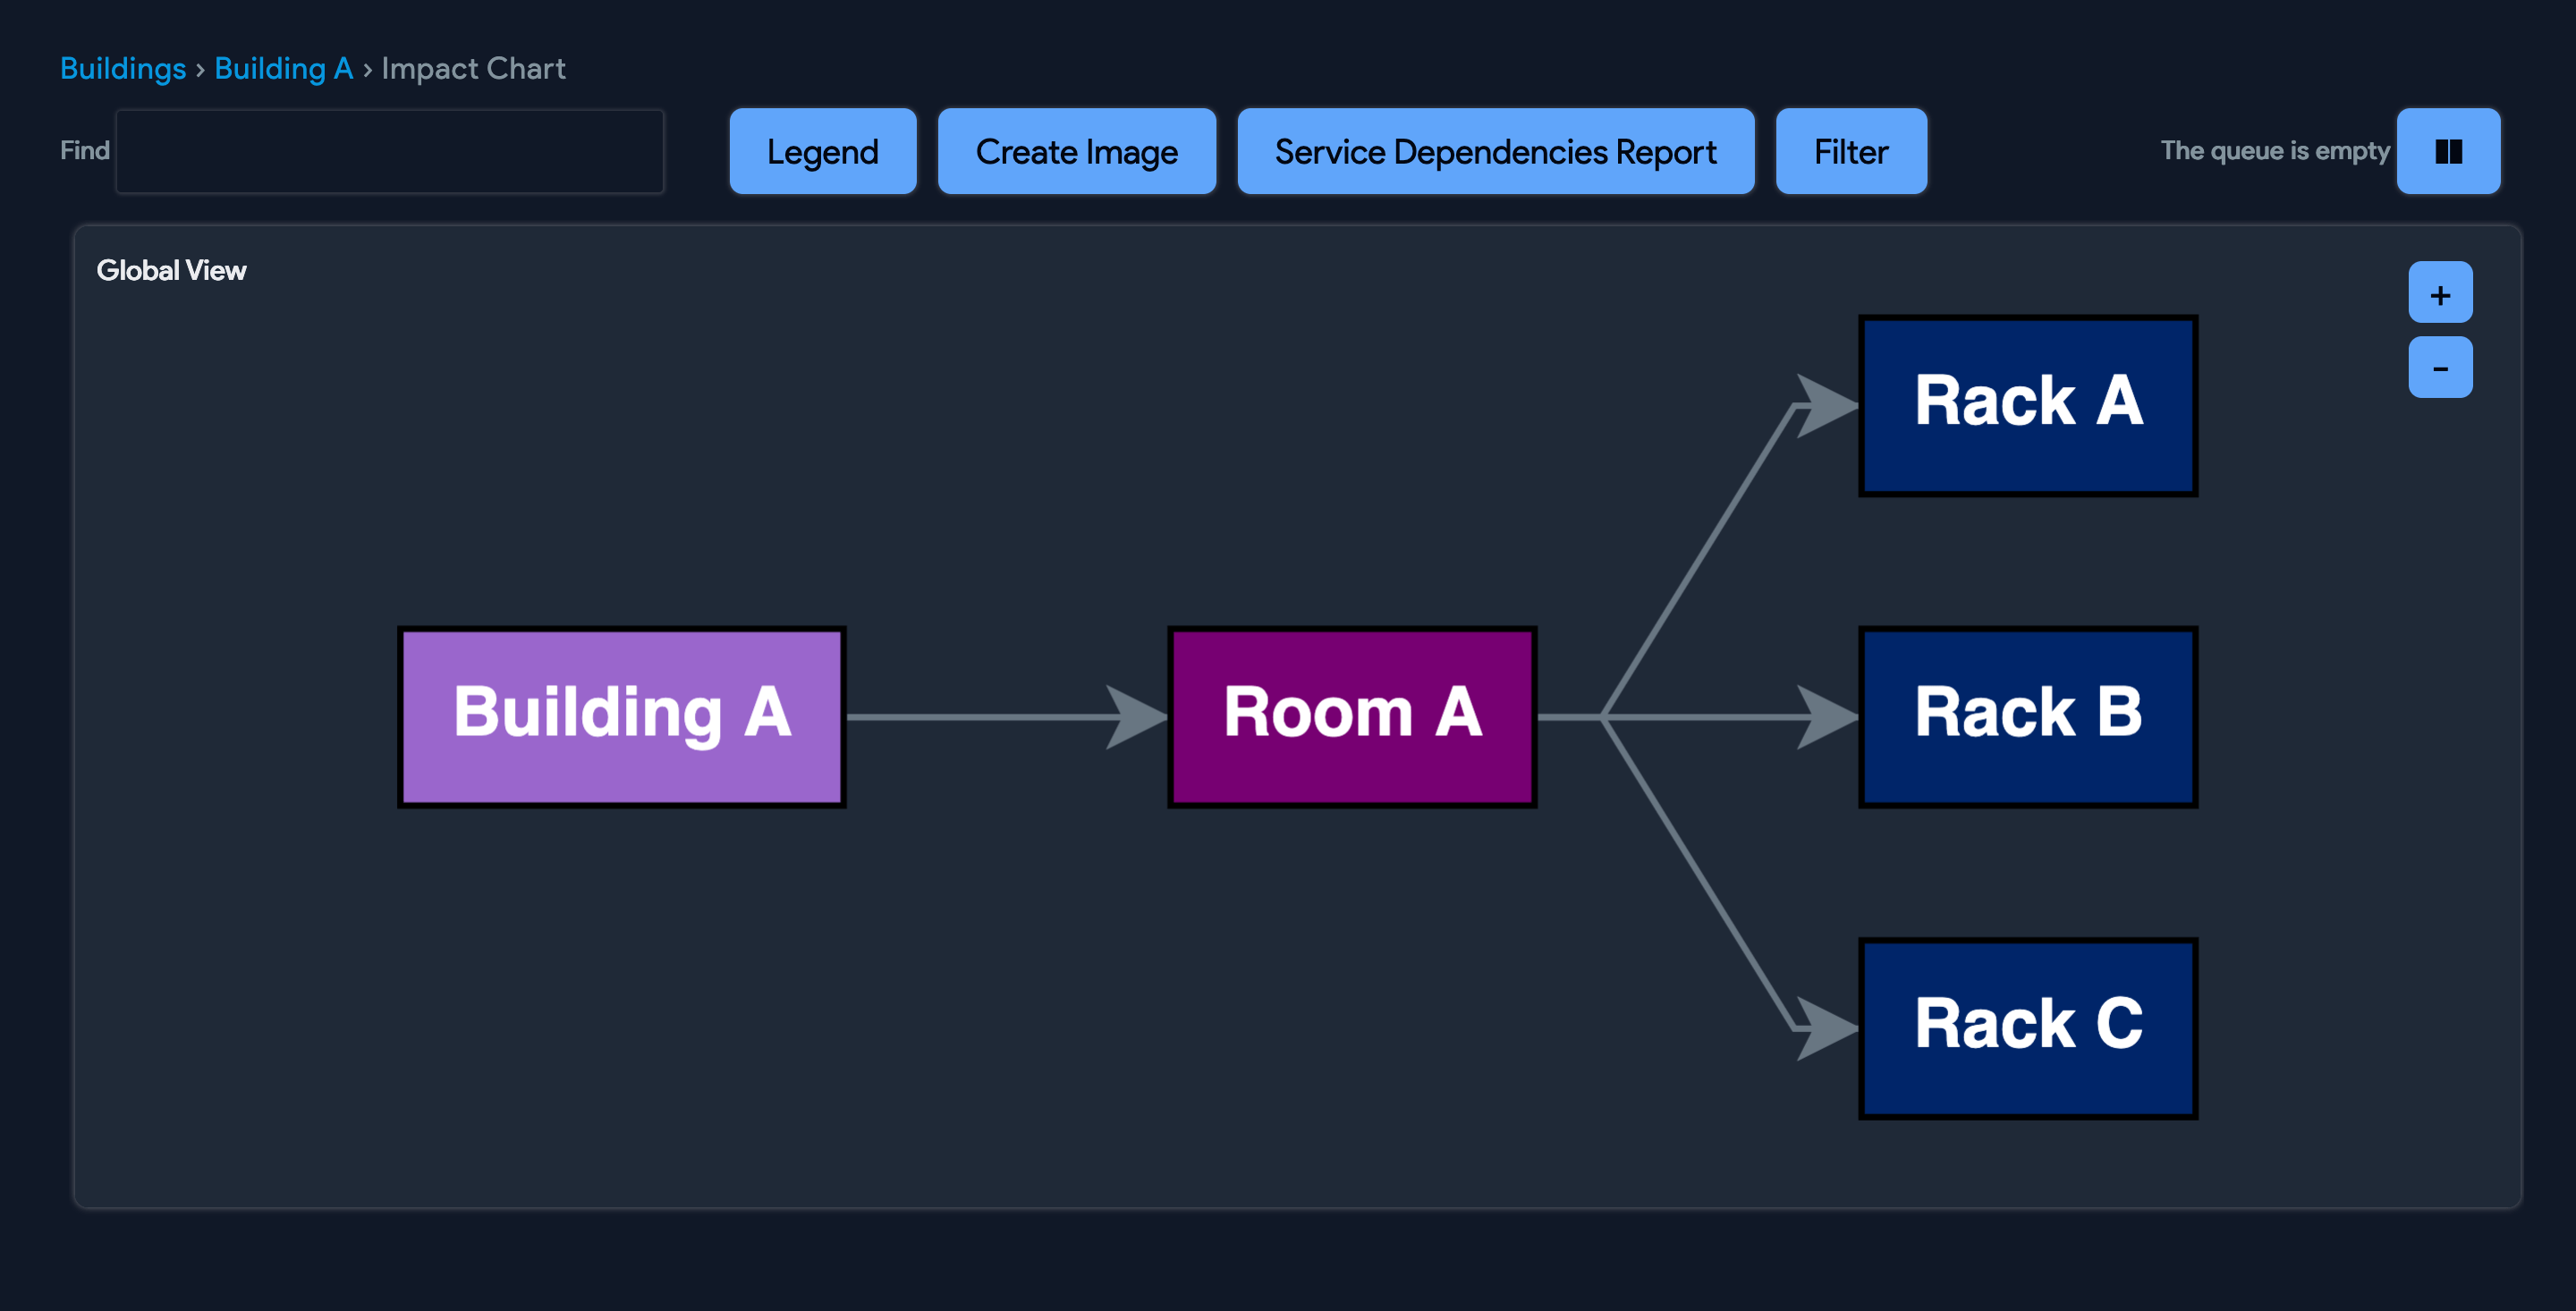Select the Rack B node

(2027, 716)
